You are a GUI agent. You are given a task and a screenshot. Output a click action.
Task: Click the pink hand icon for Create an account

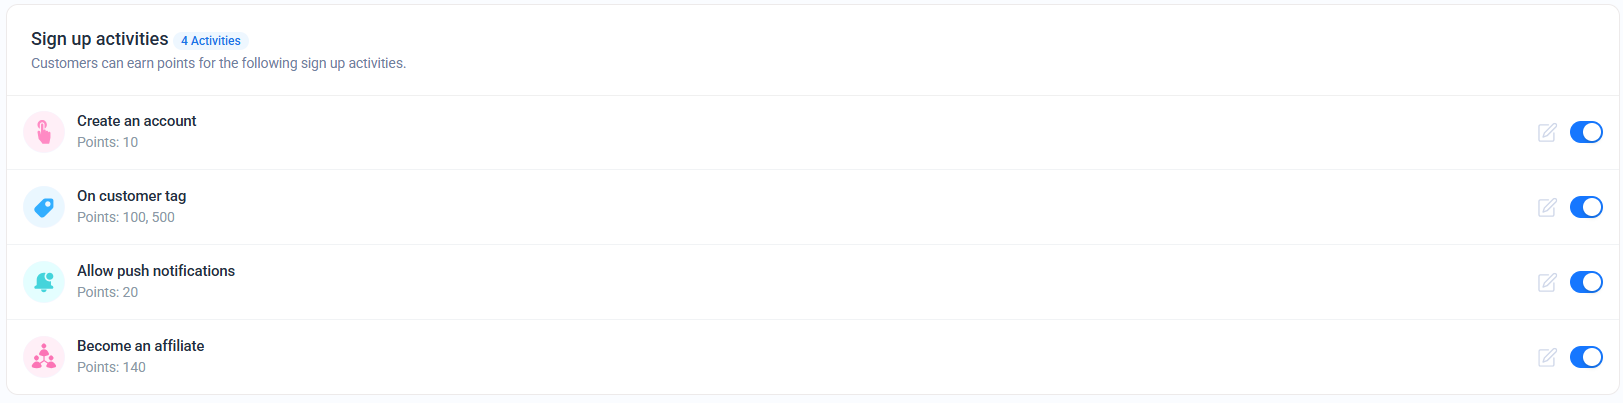[x=44, y=132]
